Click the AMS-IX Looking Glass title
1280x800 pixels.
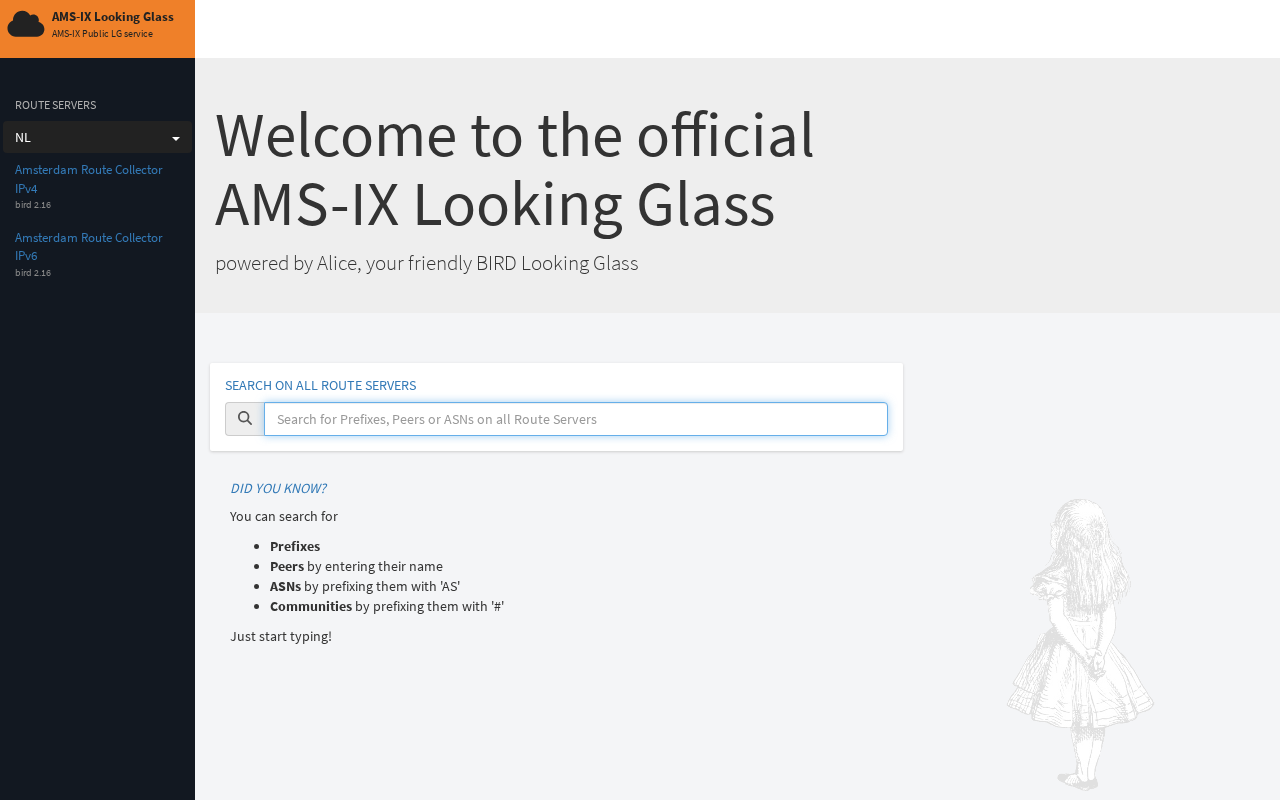point(113,17)
